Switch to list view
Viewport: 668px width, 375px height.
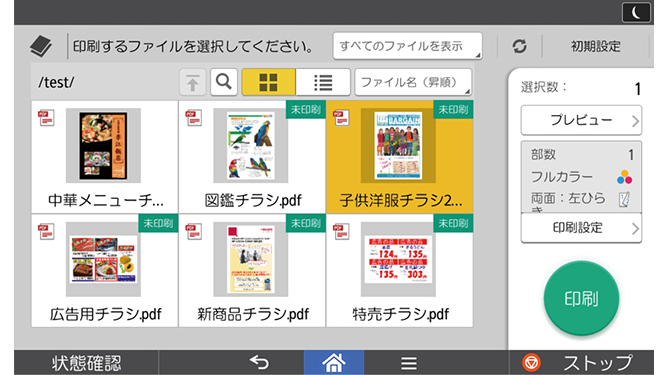coord(323,82)
